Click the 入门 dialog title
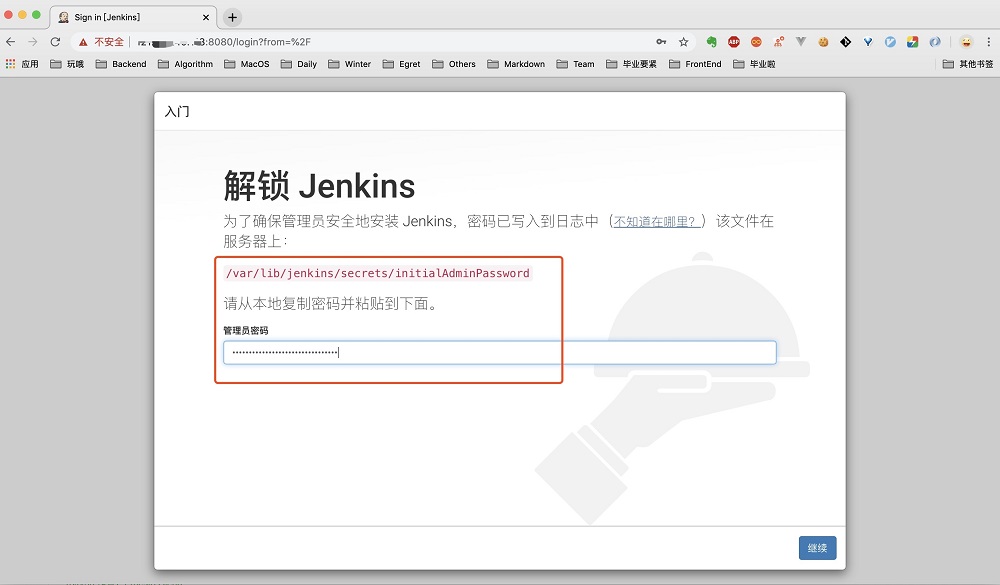Screen dimensions: 1000x585 (177, 112)
